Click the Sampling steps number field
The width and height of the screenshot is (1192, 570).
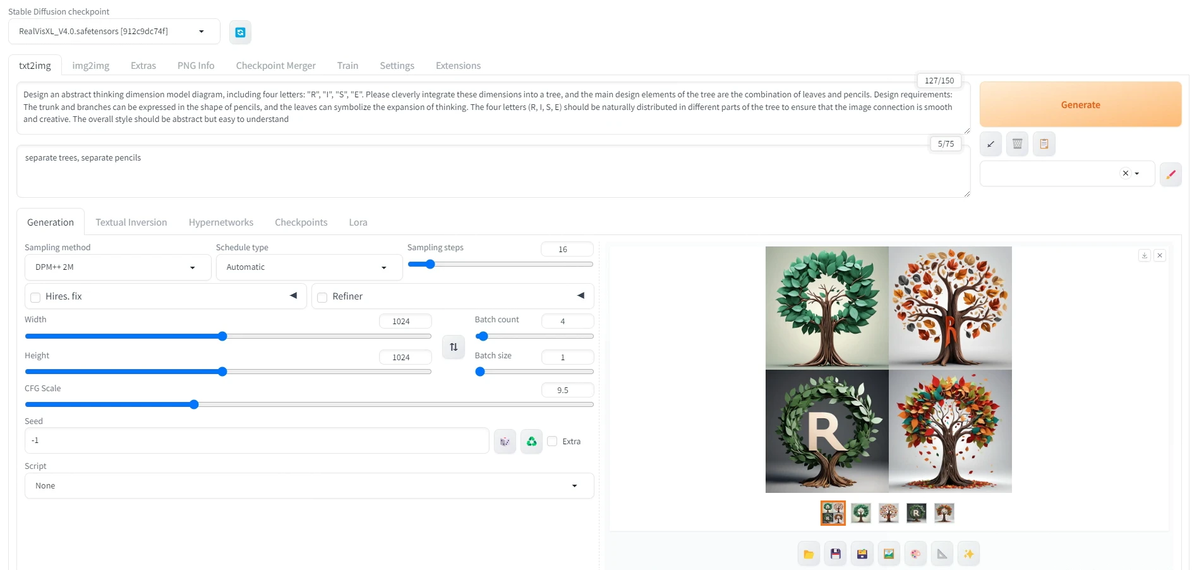point(567,249)
